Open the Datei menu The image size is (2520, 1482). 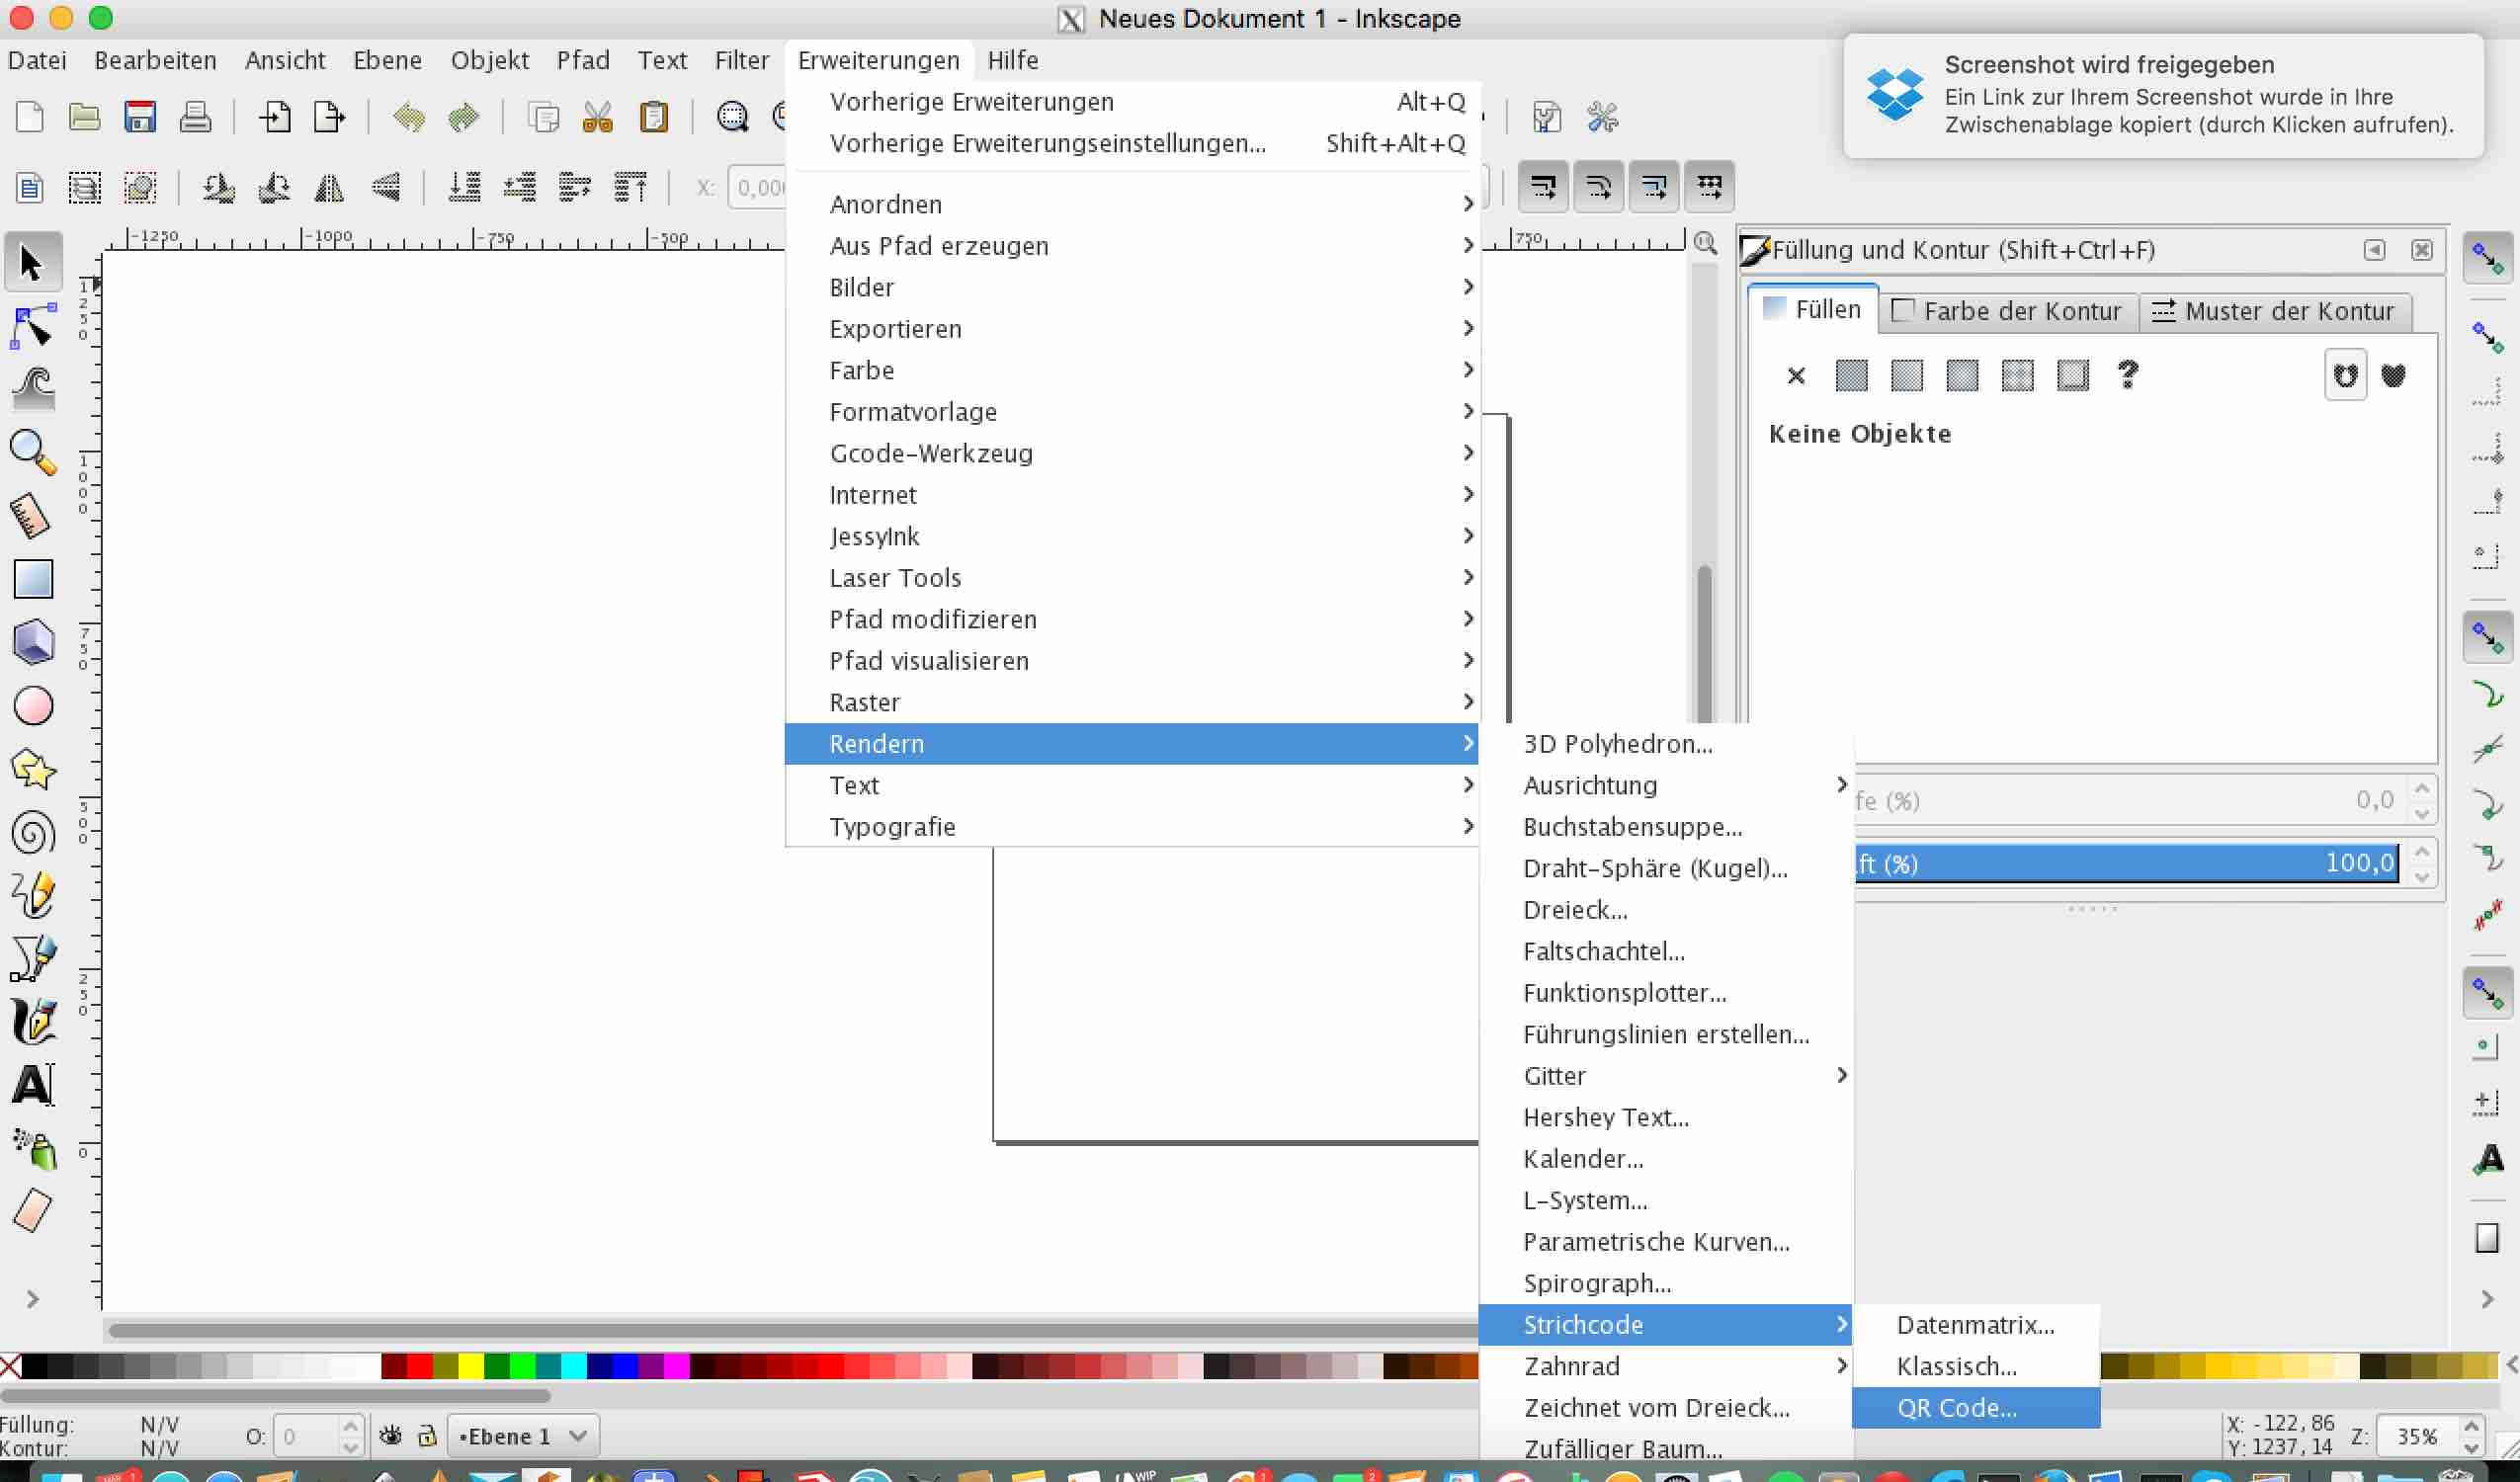pyautogui.click(x=37, y=60)
